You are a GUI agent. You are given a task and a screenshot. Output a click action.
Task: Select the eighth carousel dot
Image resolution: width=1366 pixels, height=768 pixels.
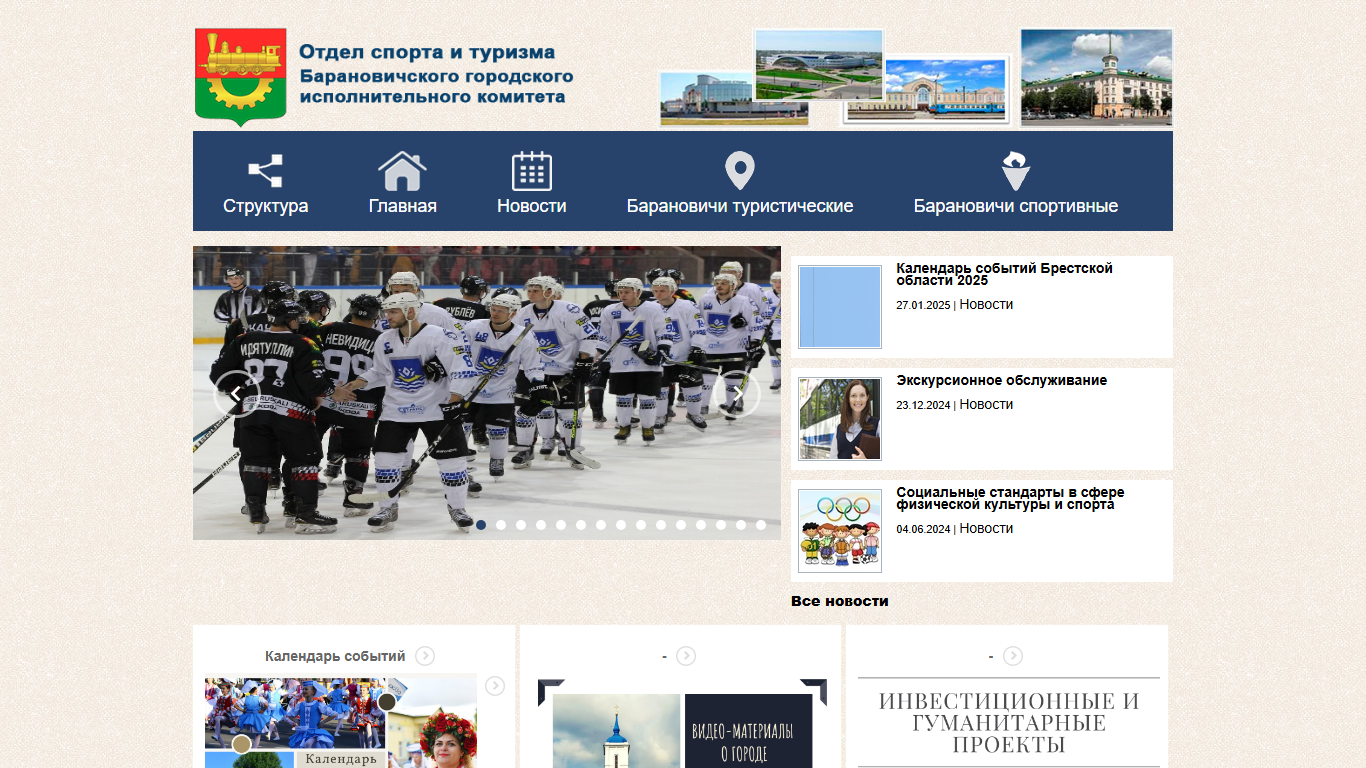(x=621, y=525)
